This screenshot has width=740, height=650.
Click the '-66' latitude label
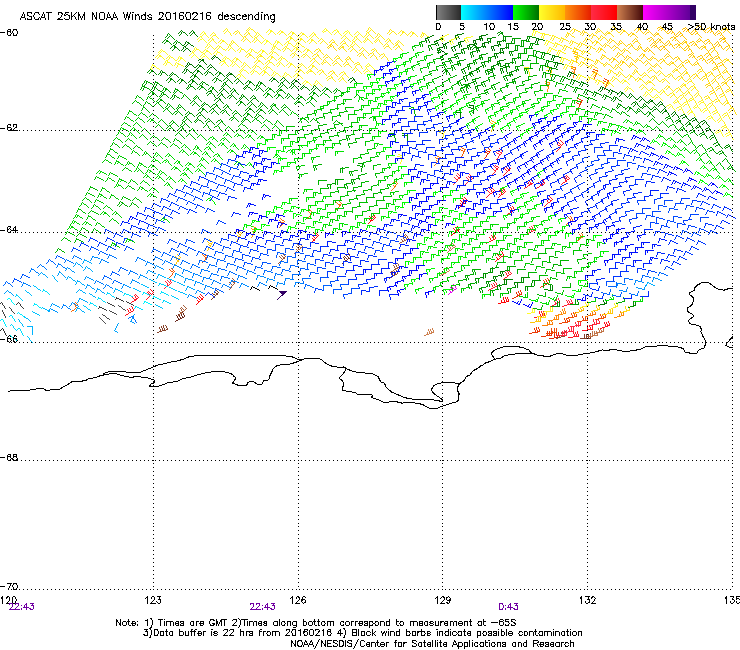(10, 339)
